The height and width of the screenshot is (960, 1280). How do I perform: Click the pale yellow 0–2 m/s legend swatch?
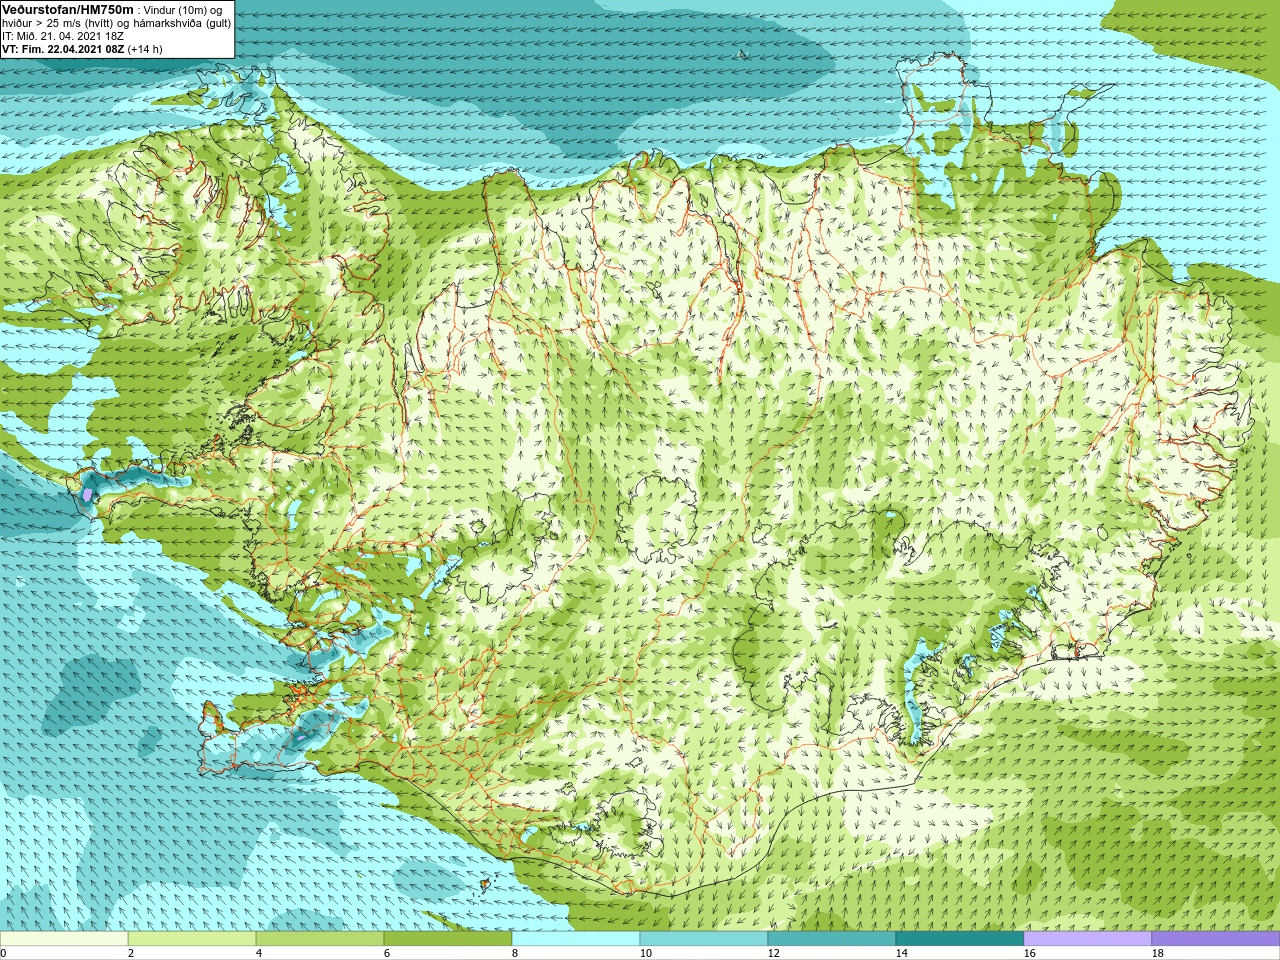[64, 939]
